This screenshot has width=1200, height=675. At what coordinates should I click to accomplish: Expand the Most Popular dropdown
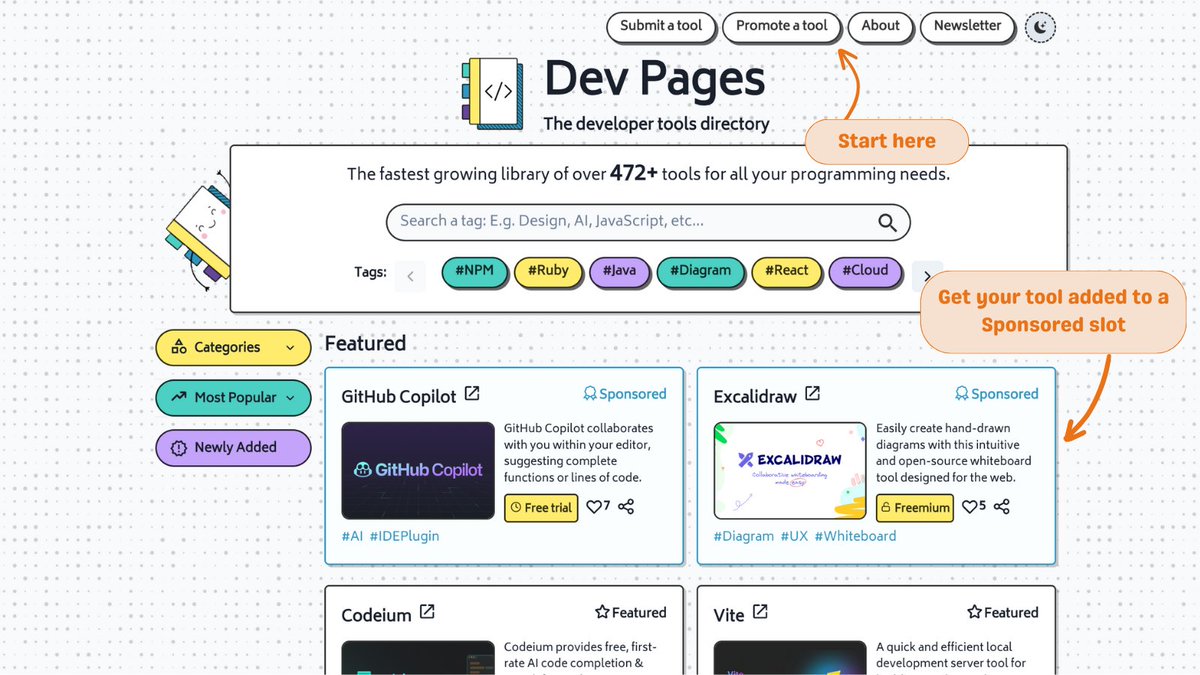click(233, 398)
